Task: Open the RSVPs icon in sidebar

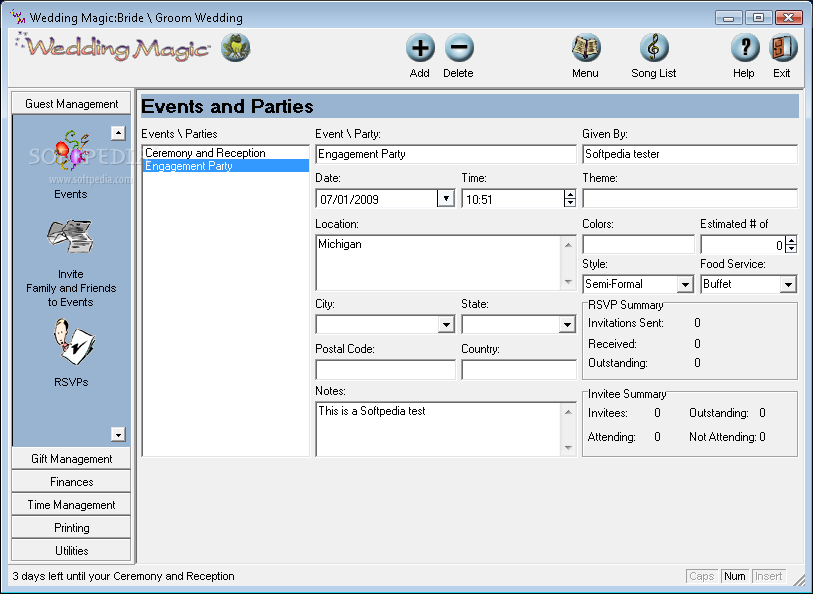Action: 73,342
